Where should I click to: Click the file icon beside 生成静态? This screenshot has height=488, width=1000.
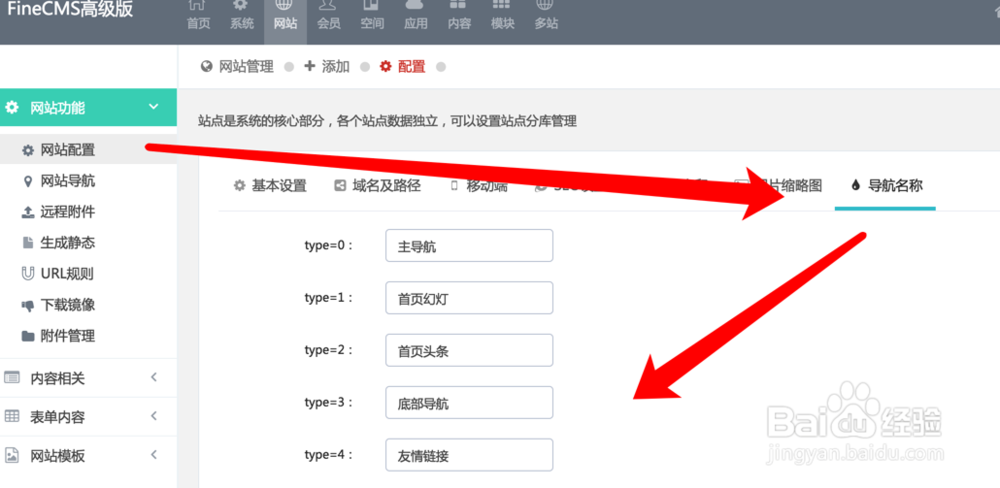point(27,243)
